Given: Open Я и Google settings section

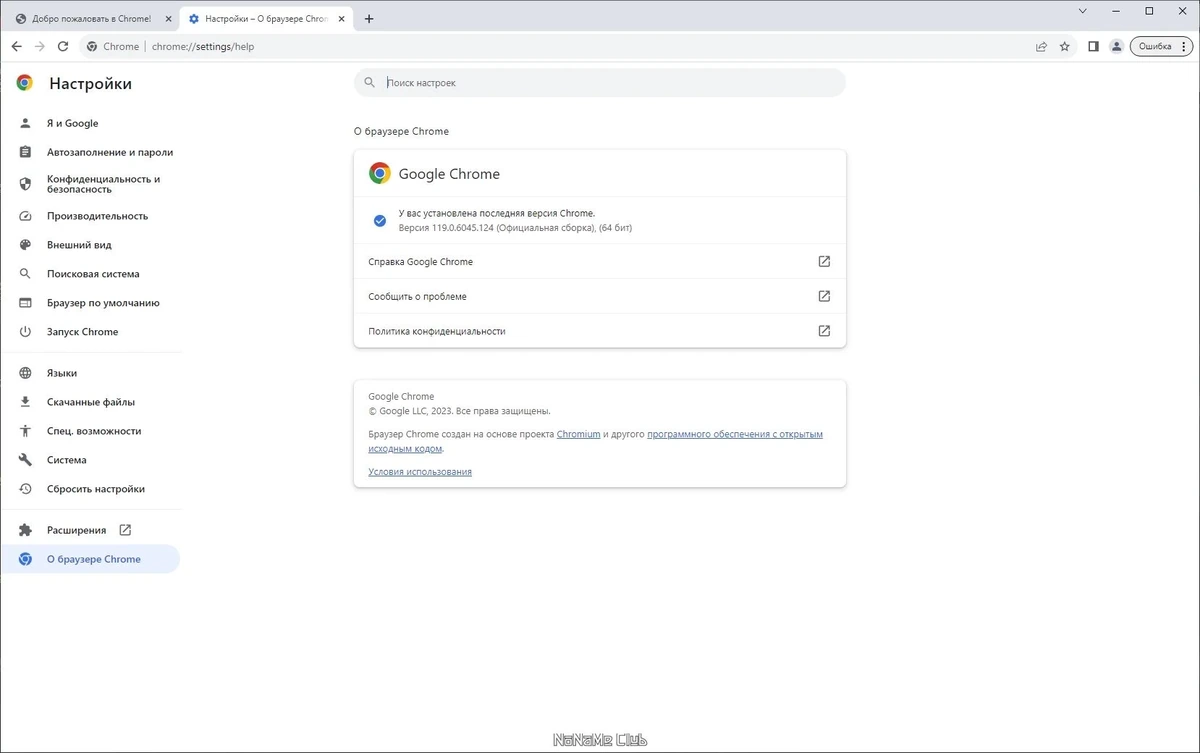Looking at the screenshot, I should [x=90, y=123].
